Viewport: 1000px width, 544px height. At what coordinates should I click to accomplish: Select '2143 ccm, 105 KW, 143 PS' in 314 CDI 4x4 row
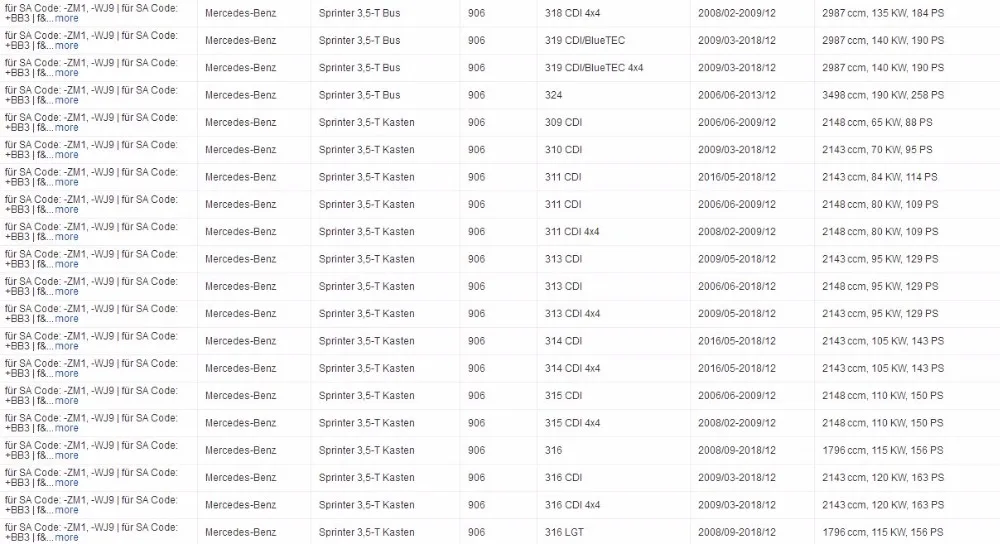tap(883, 369)
